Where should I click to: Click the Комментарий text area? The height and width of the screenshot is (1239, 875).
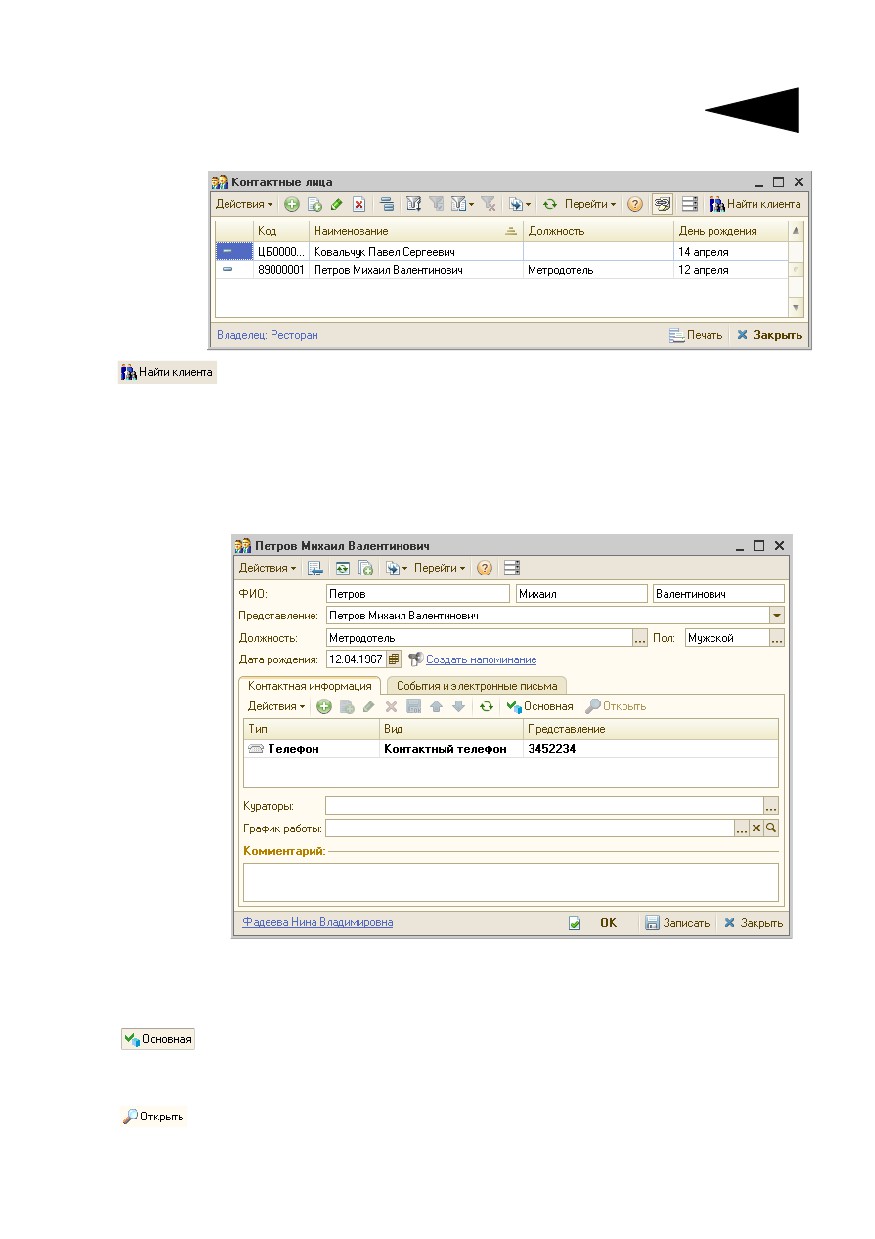click(510, 882)
